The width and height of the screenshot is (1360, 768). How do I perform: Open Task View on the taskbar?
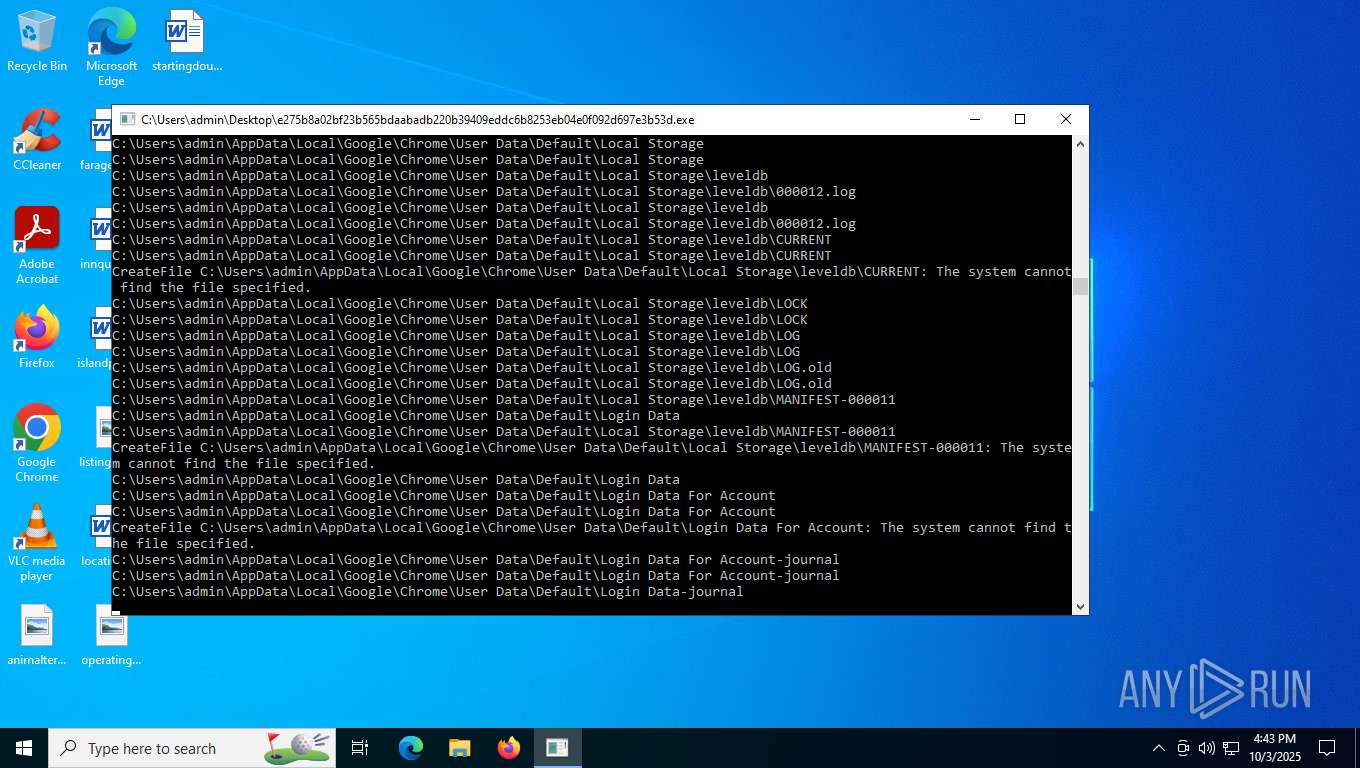pos(360,748)
